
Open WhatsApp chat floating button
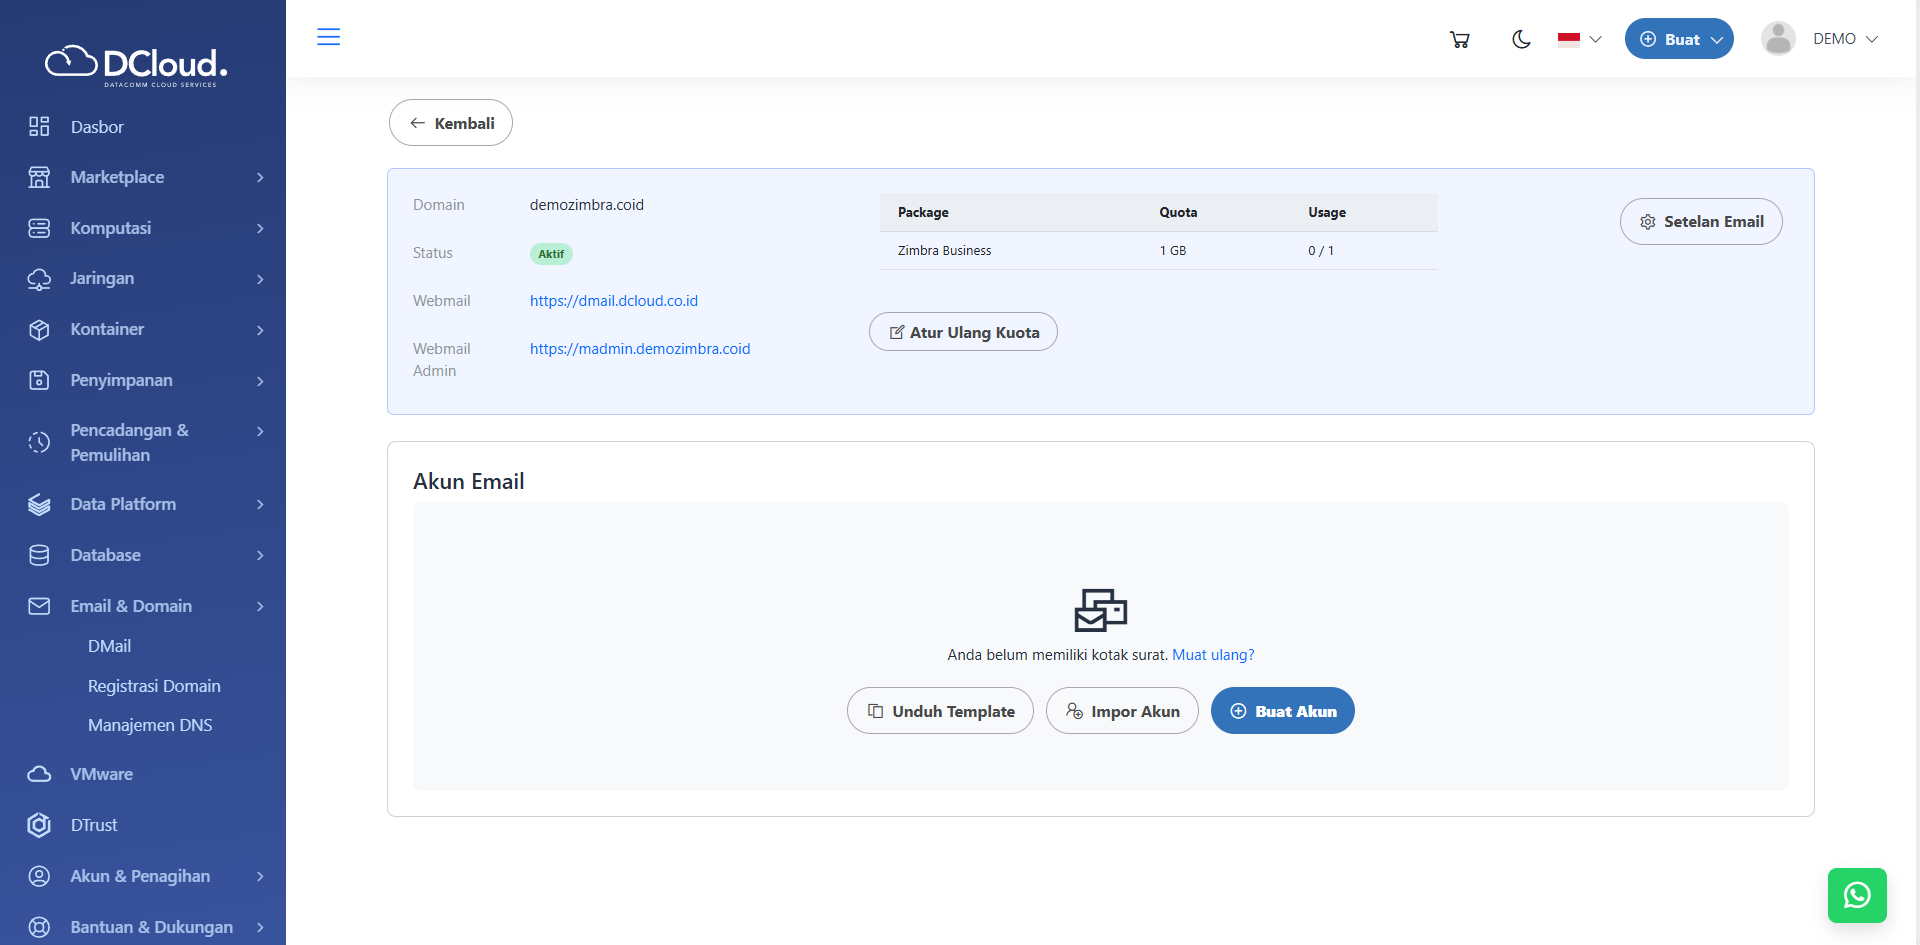pyautogui.click(x=1856, y=895)
